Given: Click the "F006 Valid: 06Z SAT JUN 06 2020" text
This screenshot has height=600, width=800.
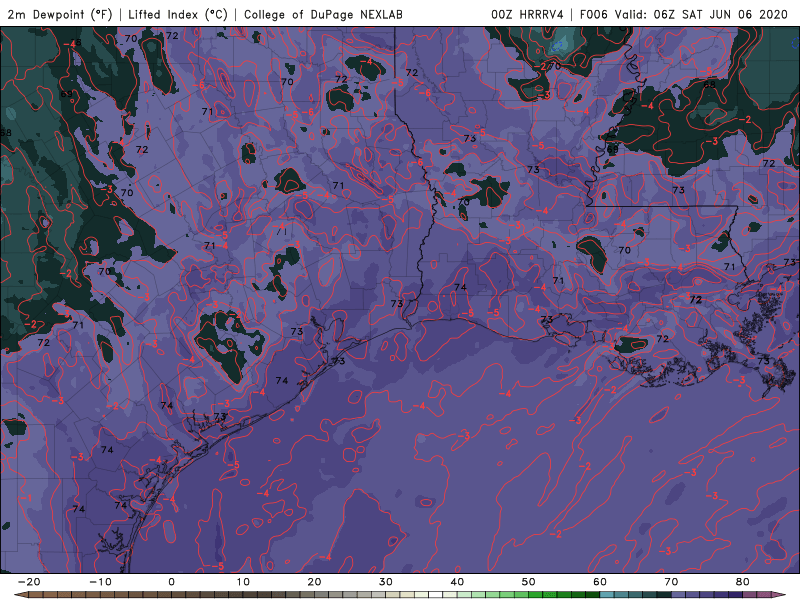Looking at the screenshot, I should click(684, 15).
